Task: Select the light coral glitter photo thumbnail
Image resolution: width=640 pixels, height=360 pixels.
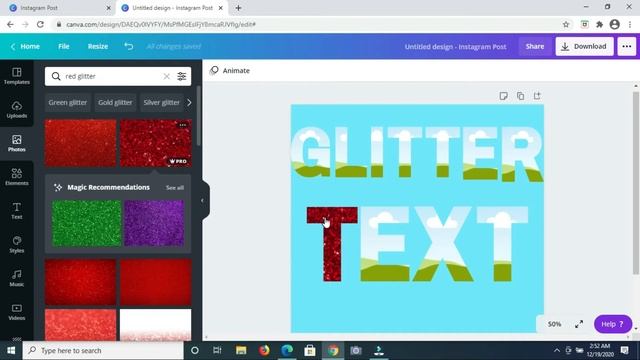Action: coord(80,325)
